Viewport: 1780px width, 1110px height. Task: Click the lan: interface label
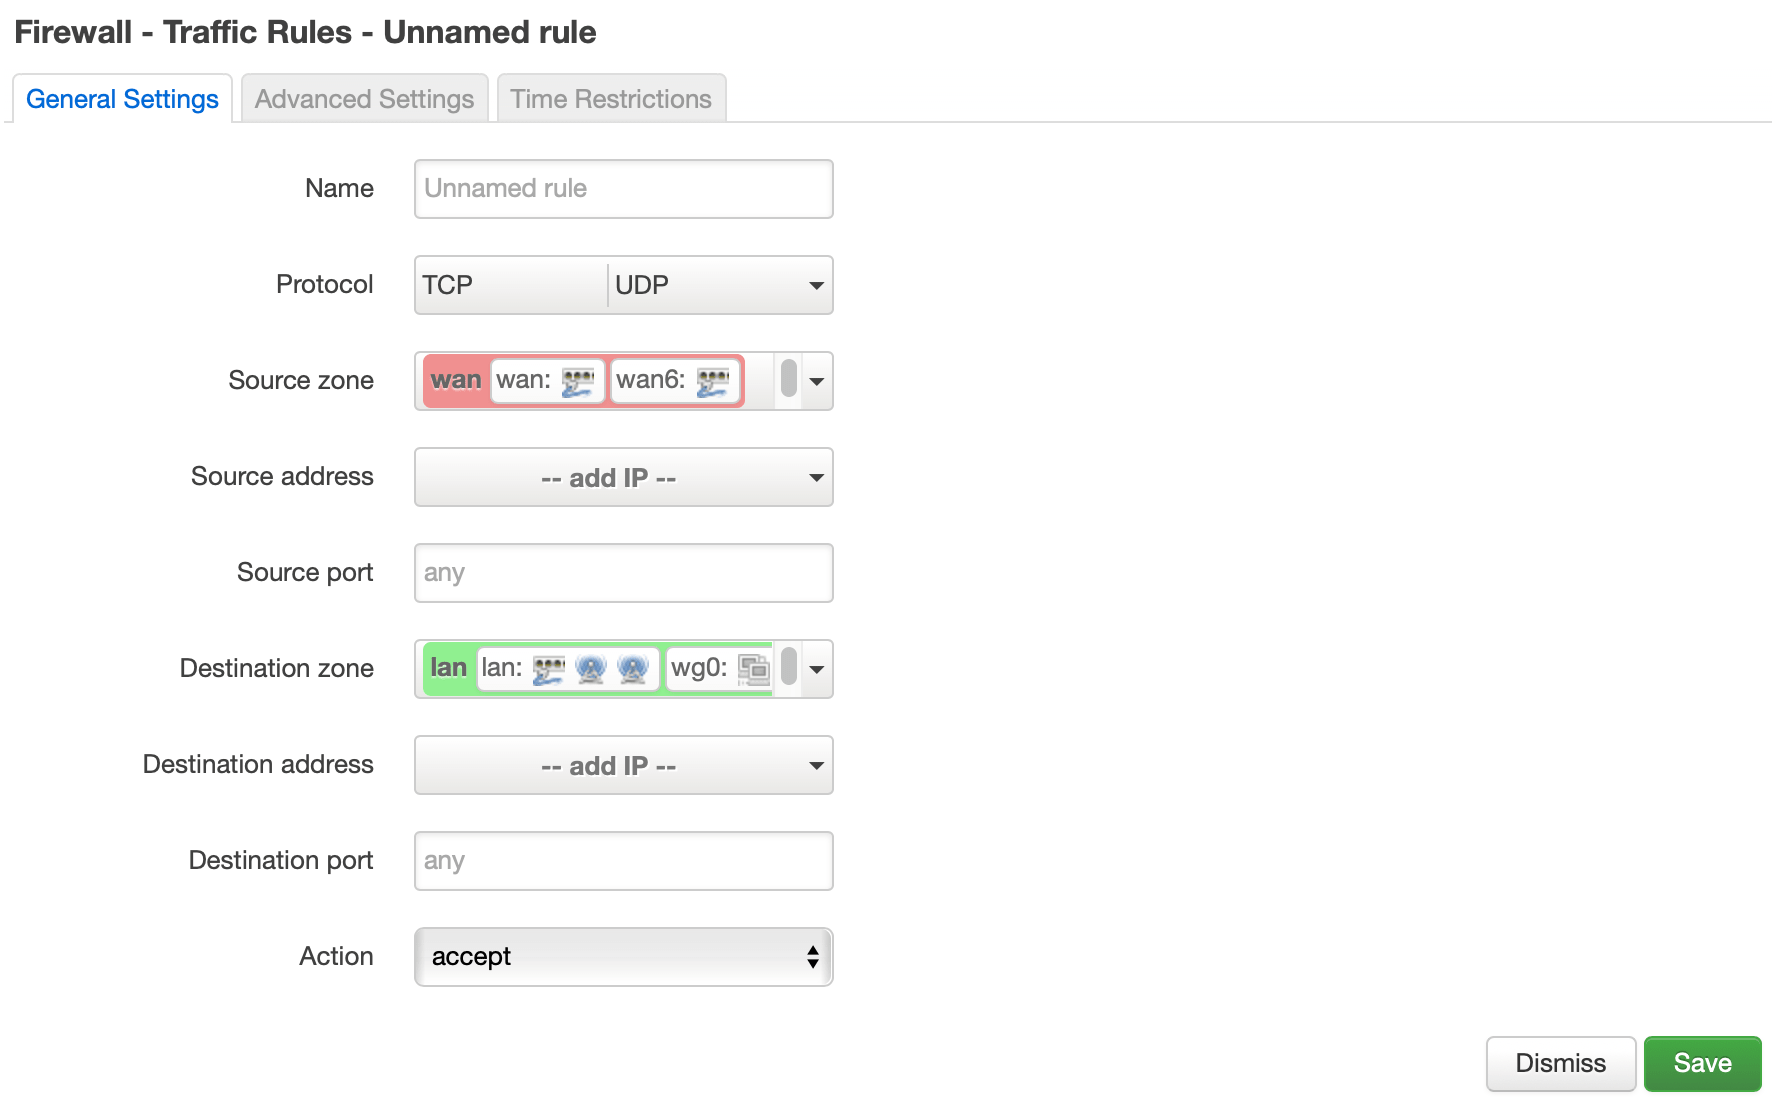(502, 668)
